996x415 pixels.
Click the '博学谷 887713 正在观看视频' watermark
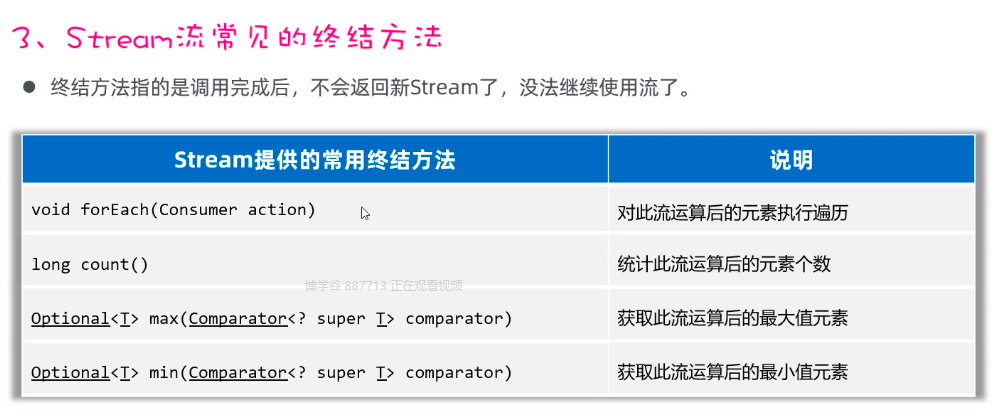(x=384, y=285)
